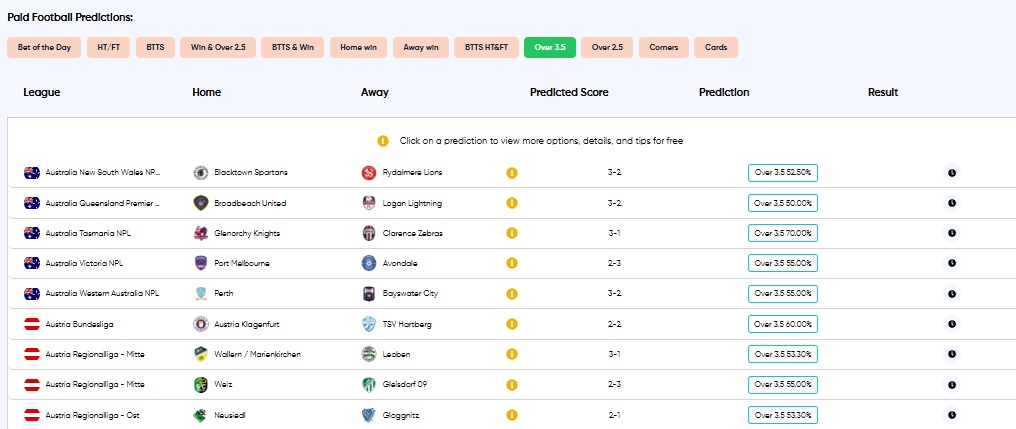
Task: Click the Predicted Score column header
Action: pyautogui.click(x=569, y=92)
